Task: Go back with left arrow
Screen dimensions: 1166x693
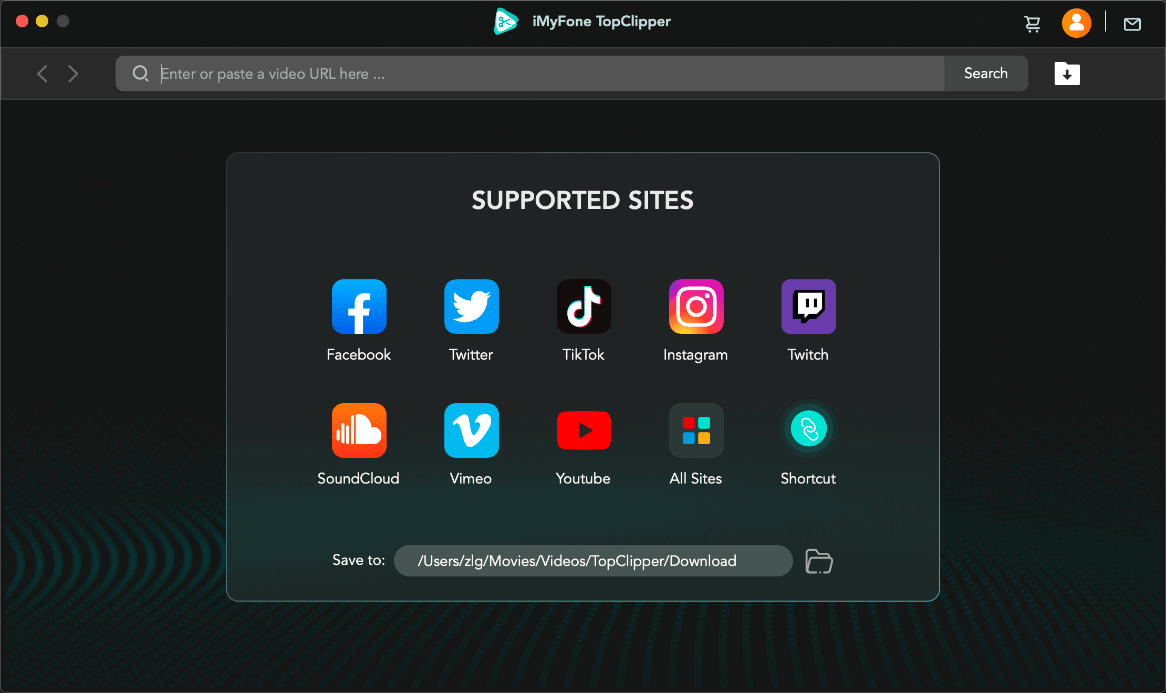Action: (x=42, y=74)
